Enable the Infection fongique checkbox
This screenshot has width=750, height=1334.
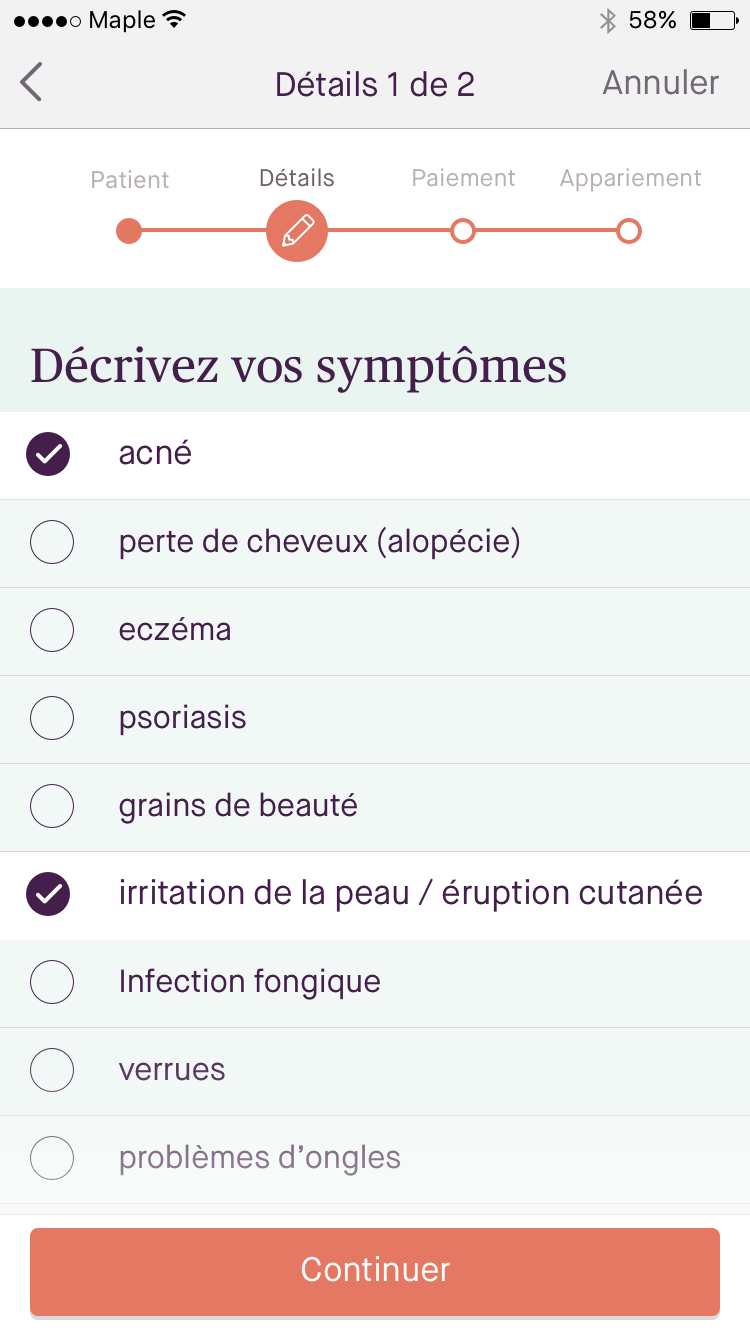click(x=52, y=982)
